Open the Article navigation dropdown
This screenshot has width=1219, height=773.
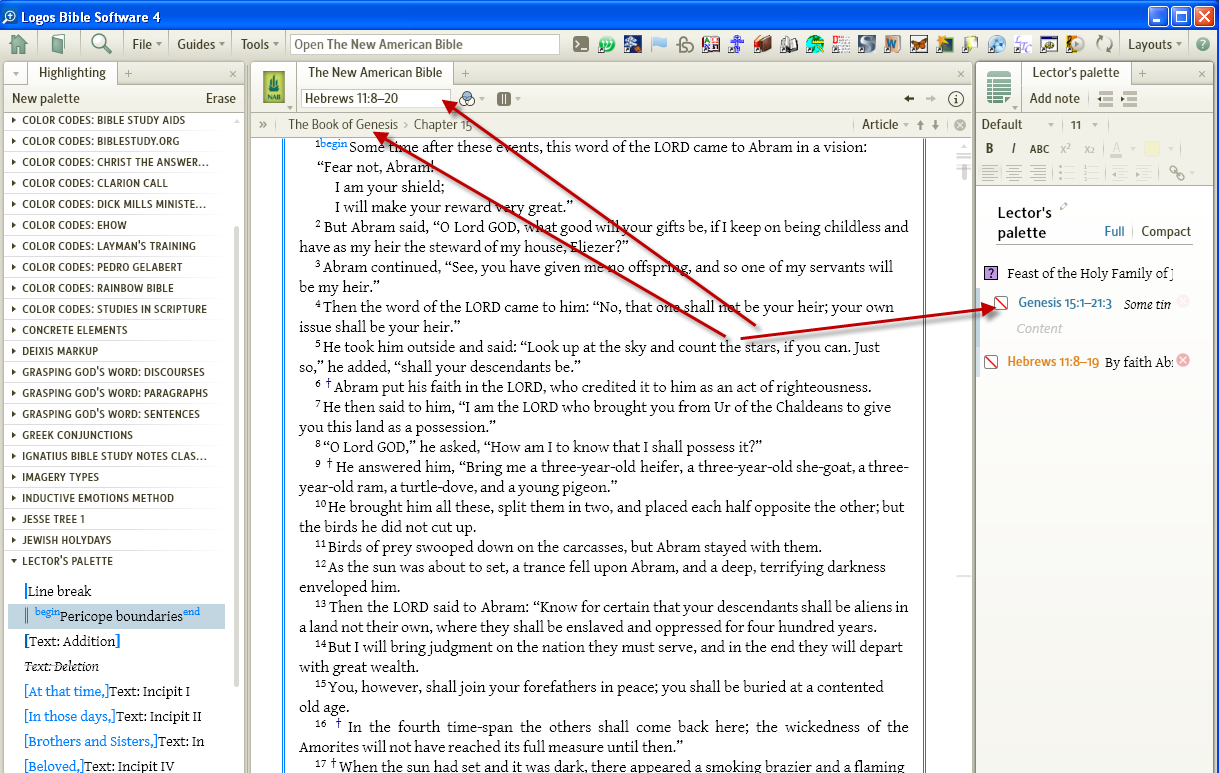click(885, 125)
